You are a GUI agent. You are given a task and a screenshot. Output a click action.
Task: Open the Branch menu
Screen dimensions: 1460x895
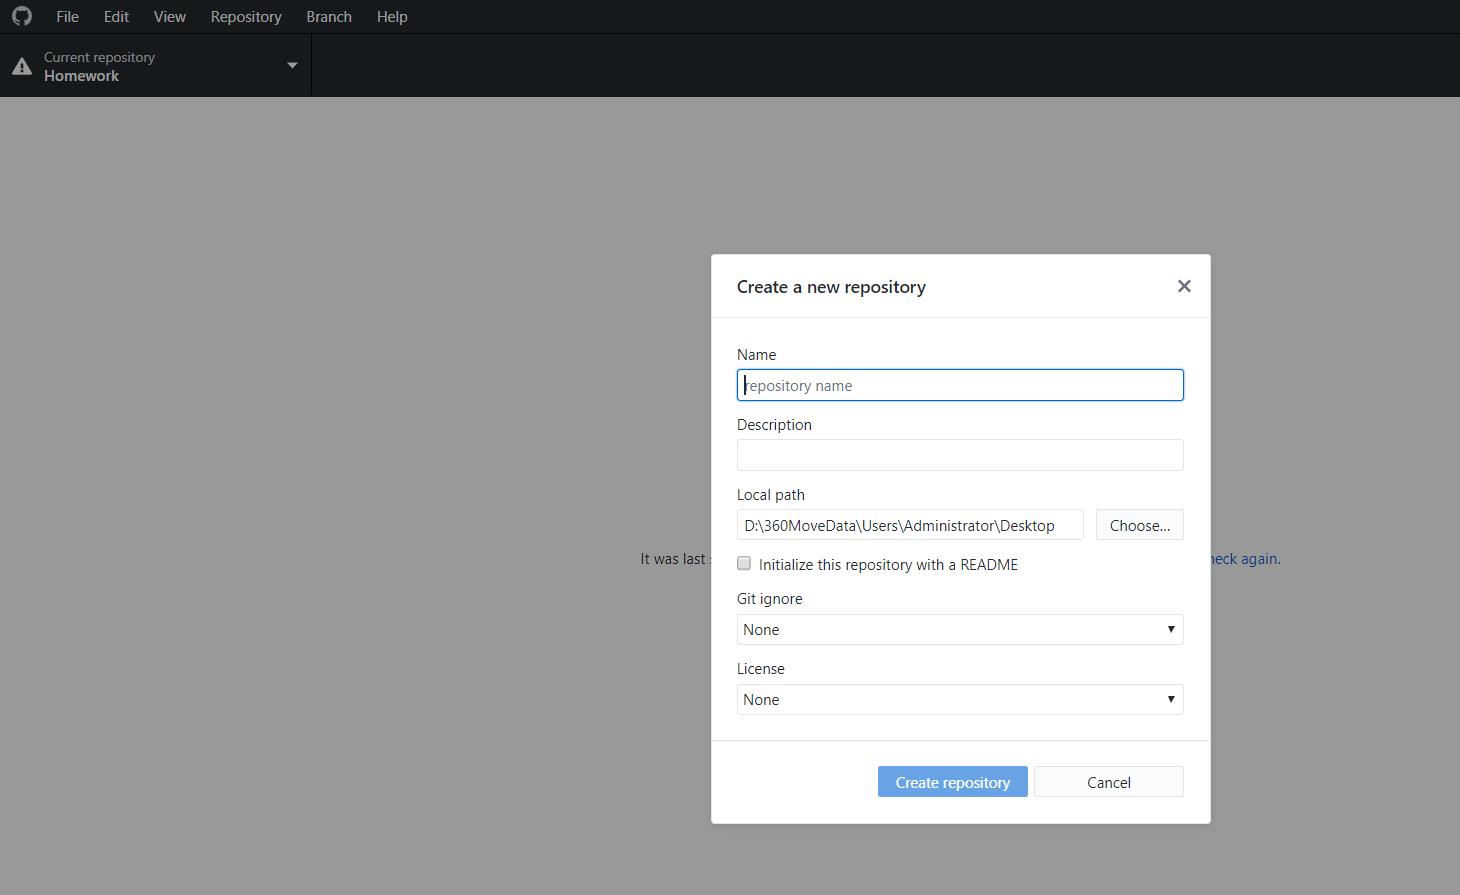click(x=329, y=17)
